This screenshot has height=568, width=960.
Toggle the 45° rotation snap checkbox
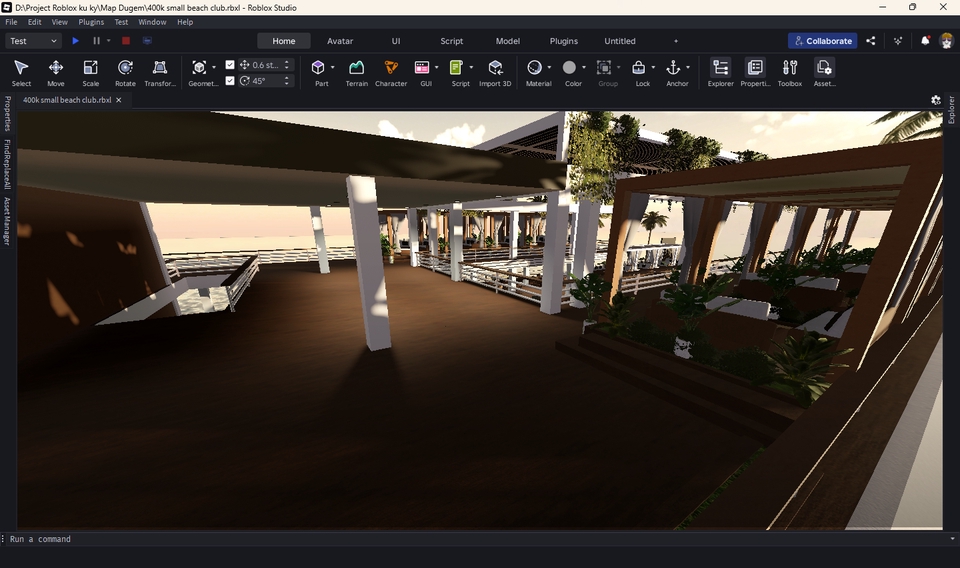[x=230, y=81]
